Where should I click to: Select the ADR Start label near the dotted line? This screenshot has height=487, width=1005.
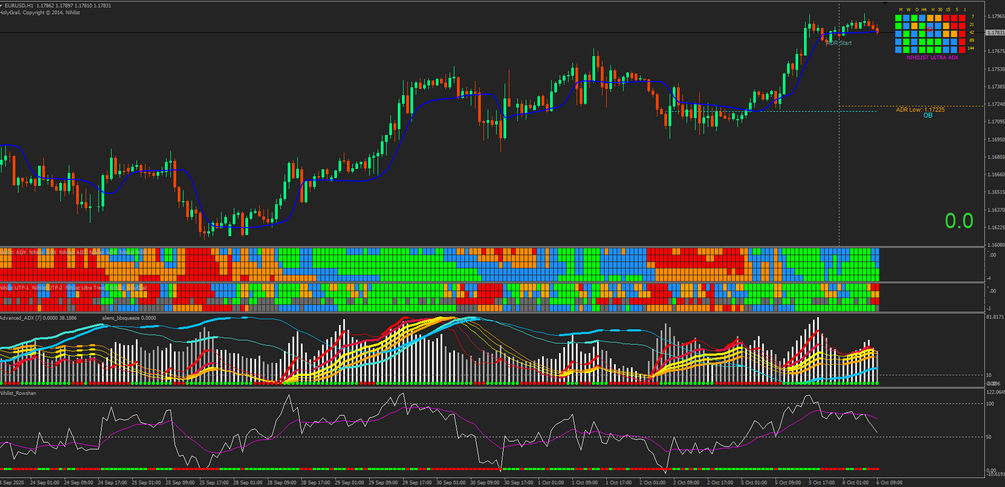tap(838, 43)
